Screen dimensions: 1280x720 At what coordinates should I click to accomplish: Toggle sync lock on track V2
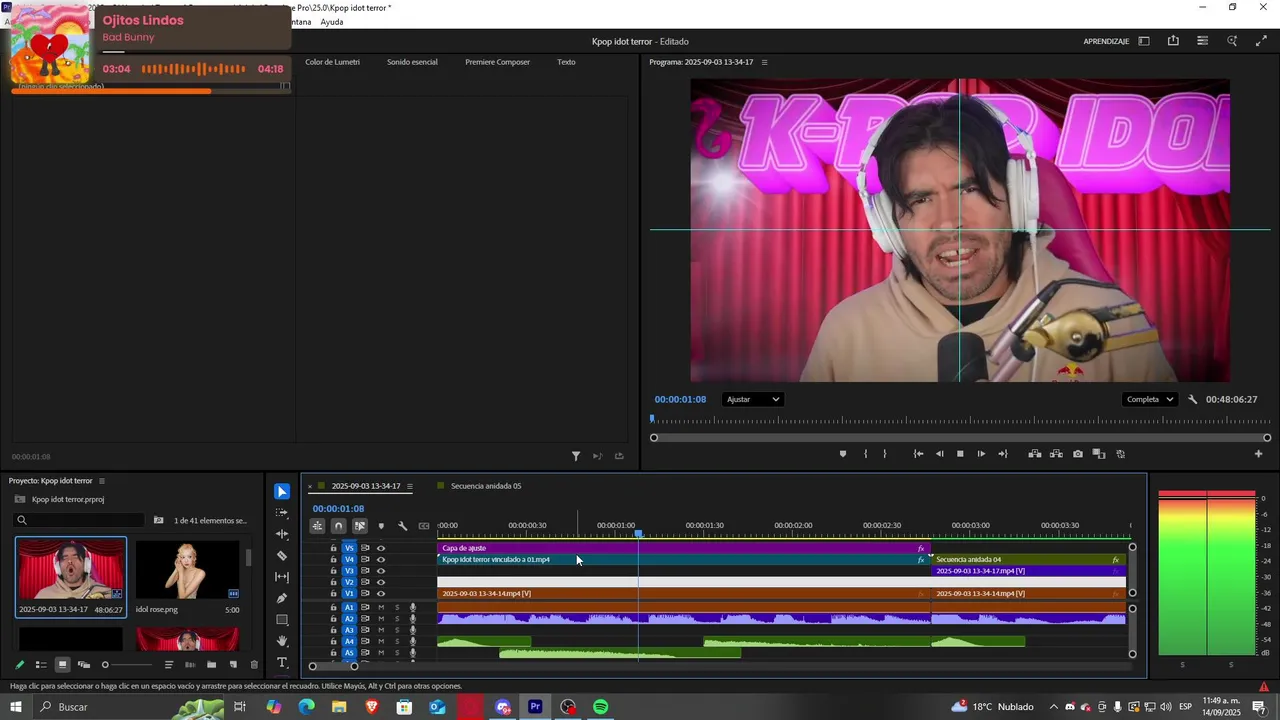tap(365, 582)
